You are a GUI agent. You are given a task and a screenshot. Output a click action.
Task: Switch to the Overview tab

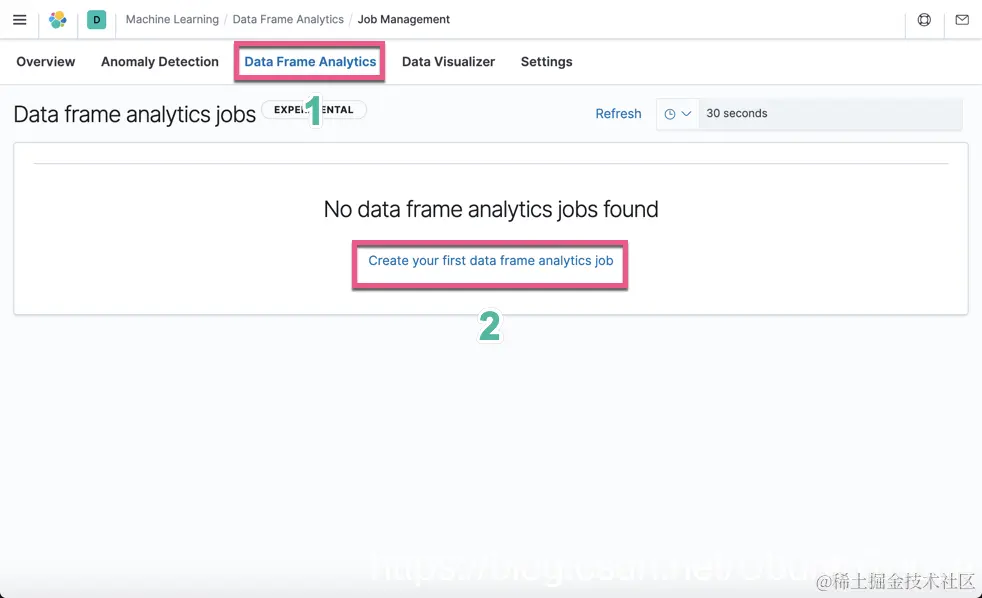point(46,62)
